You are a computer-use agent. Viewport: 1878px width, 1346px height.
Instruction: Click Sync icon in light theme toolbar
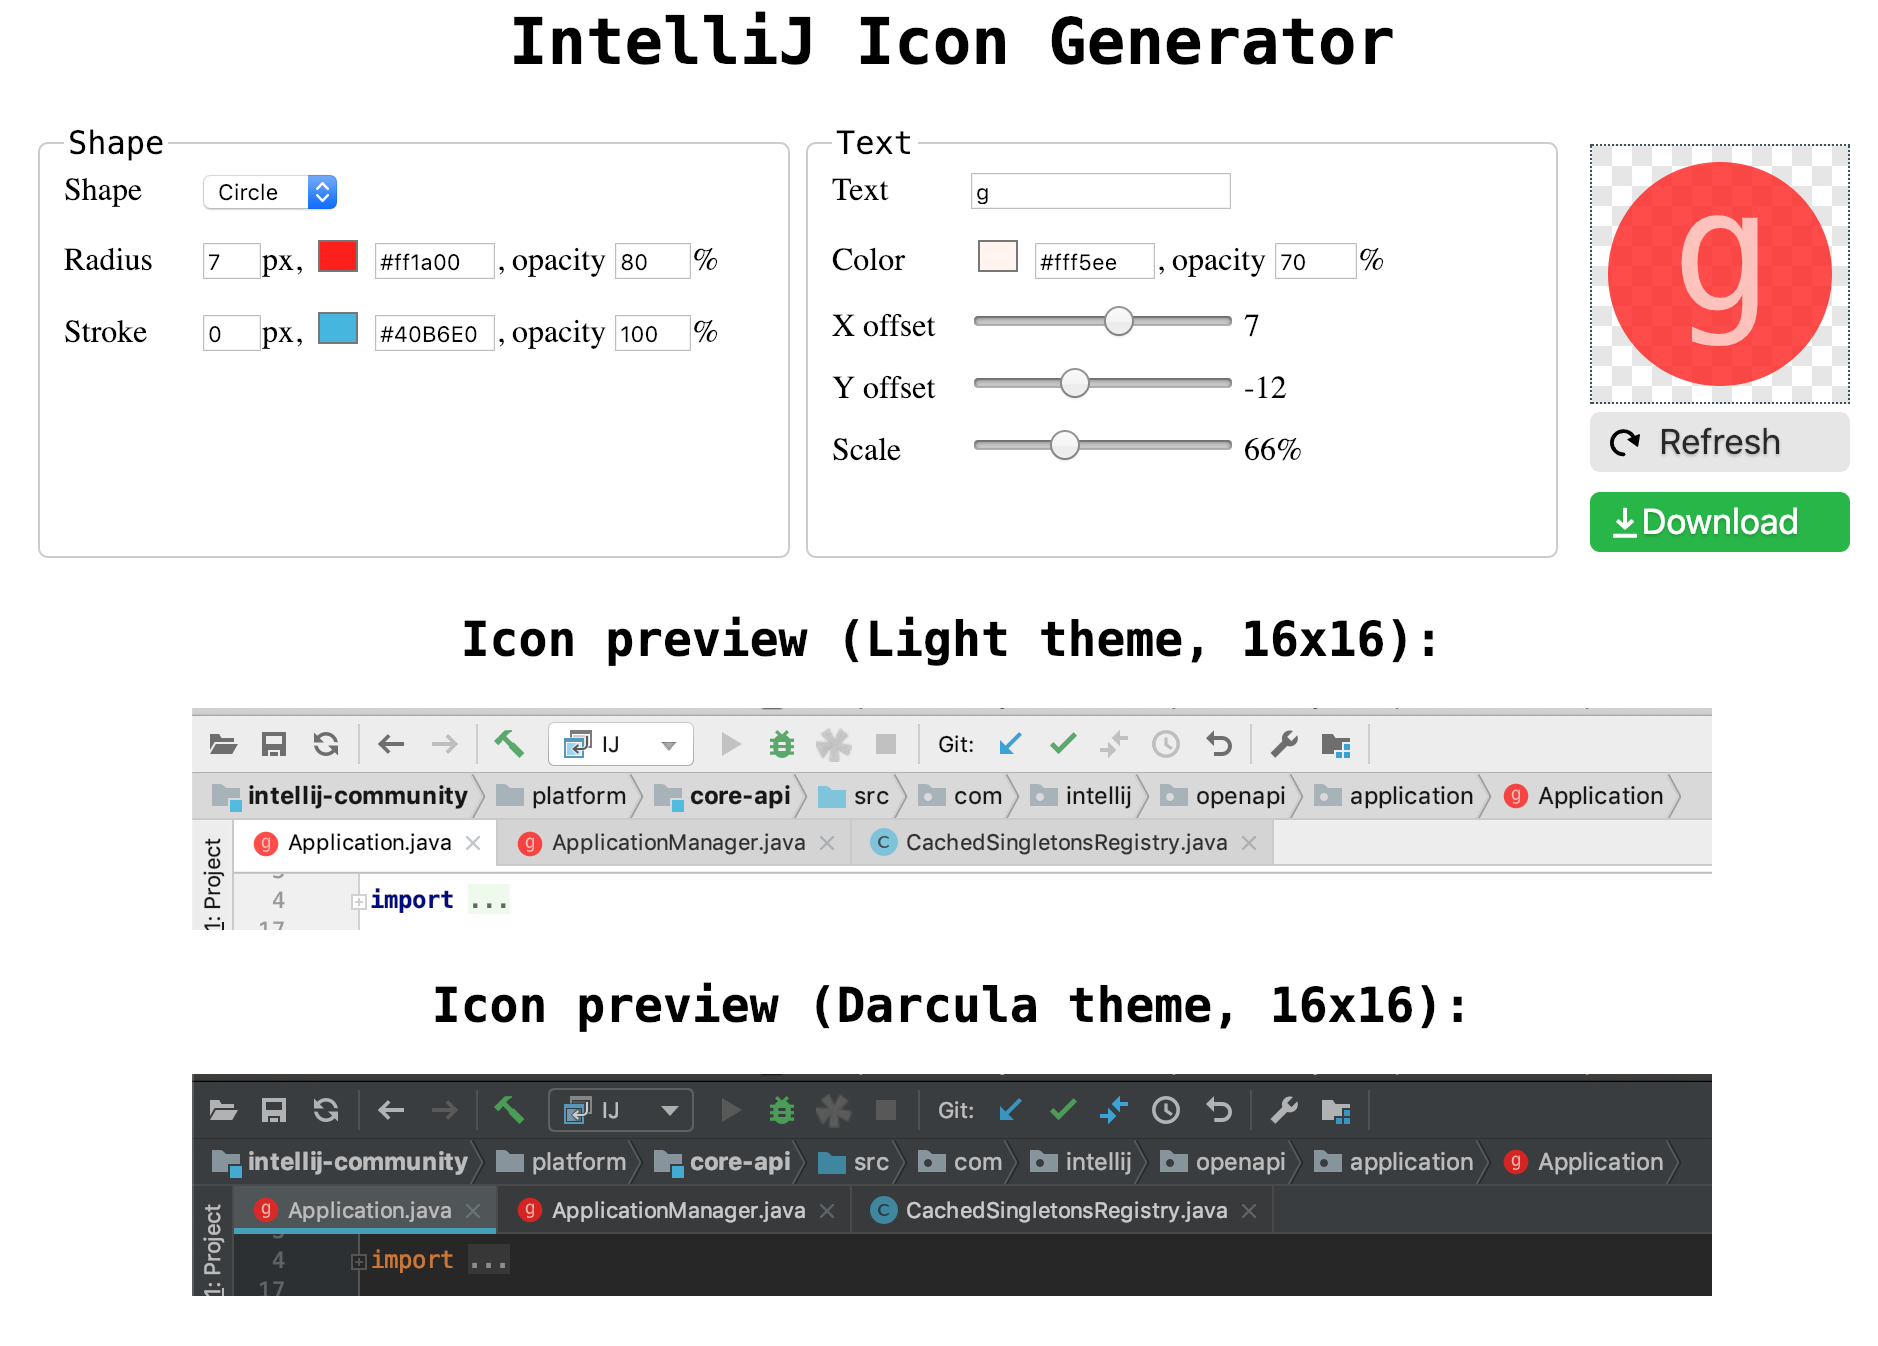coord(326,744)
